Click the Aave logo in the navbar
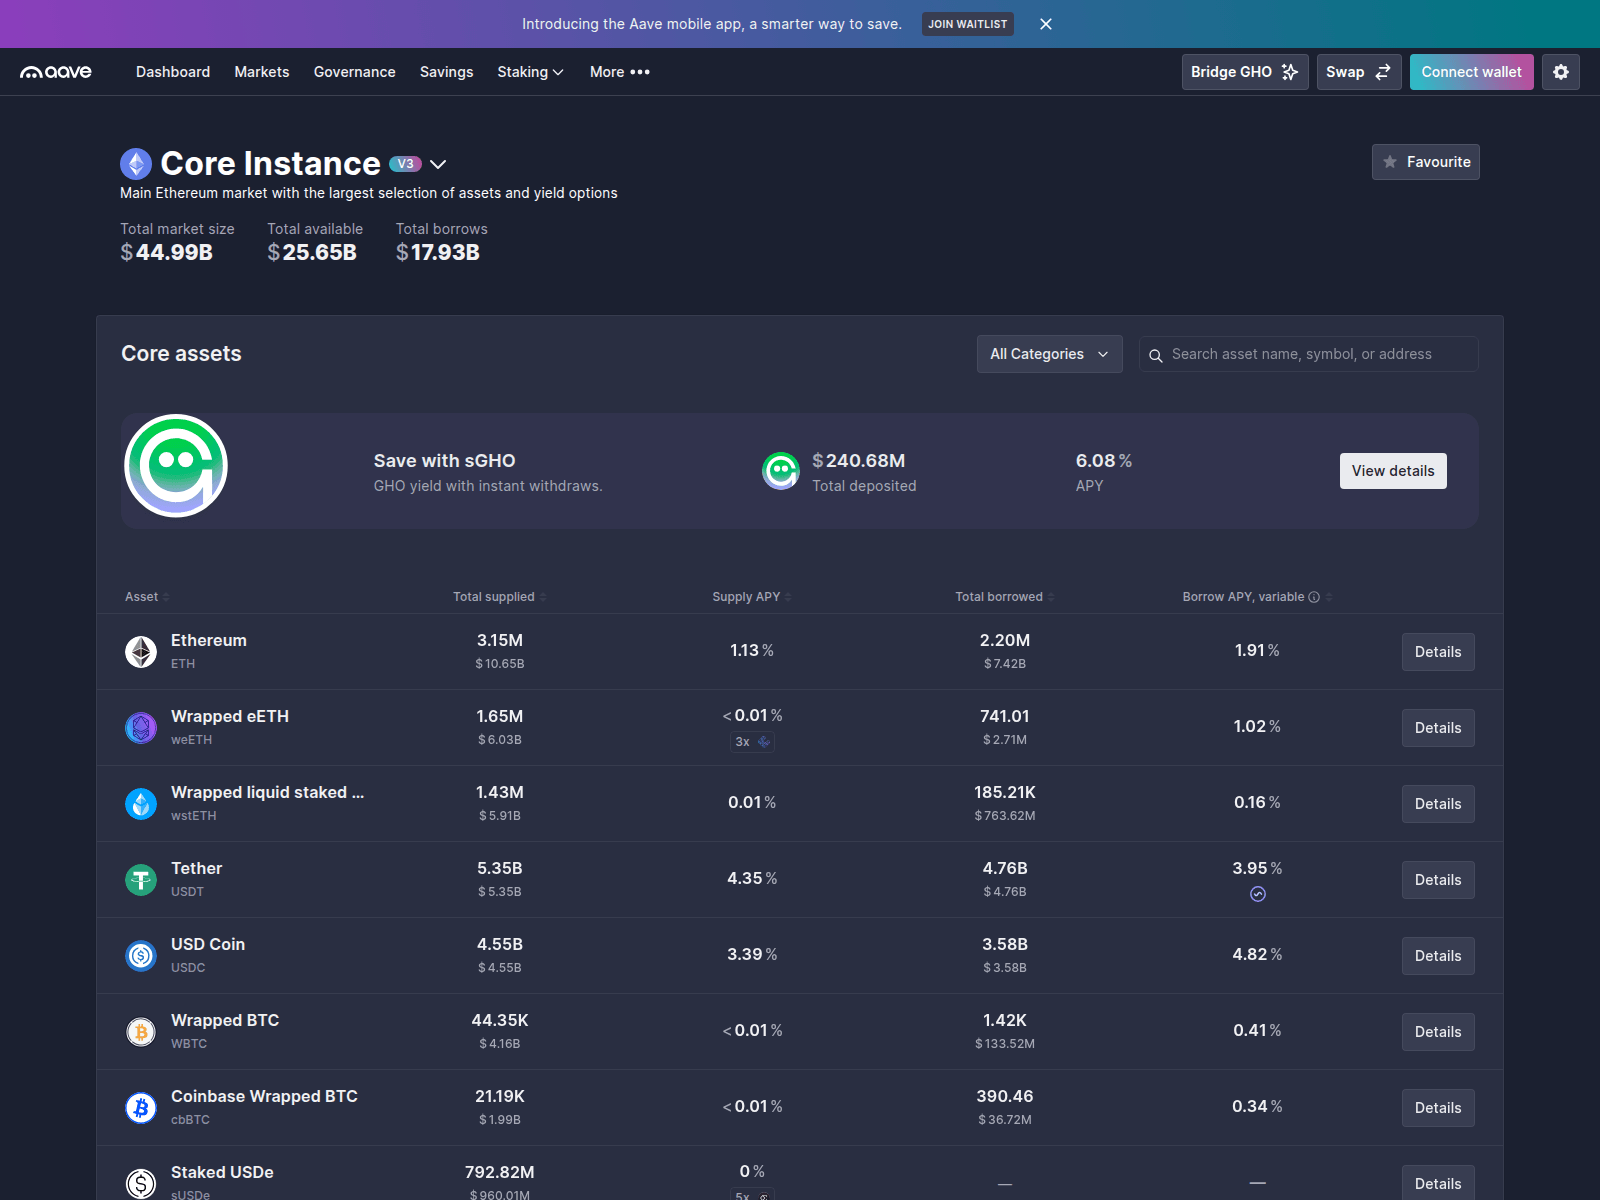This screenshot has width=1600, height=1200. 55,71
